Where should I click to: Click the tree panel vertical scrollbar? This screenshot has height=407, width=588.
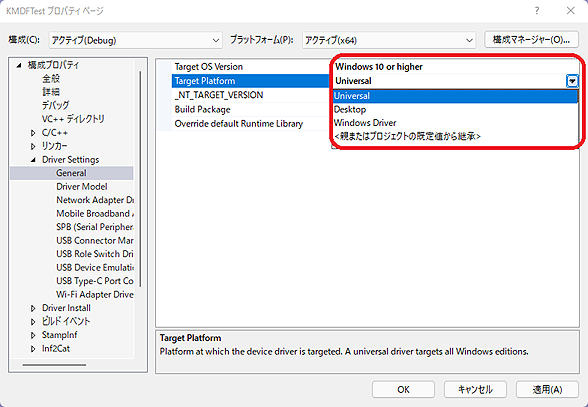141,179
